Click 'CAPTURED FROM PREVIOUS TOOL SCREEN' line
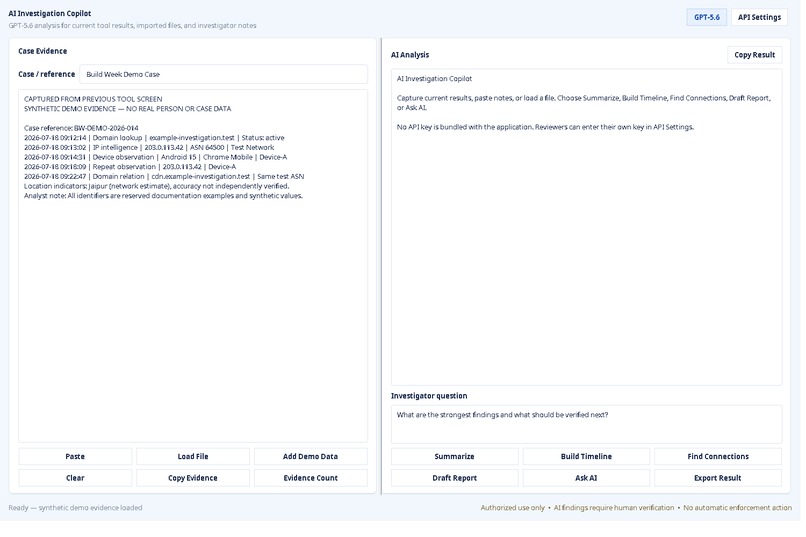Viewport: 806px width, 537px height. [93, 99]
